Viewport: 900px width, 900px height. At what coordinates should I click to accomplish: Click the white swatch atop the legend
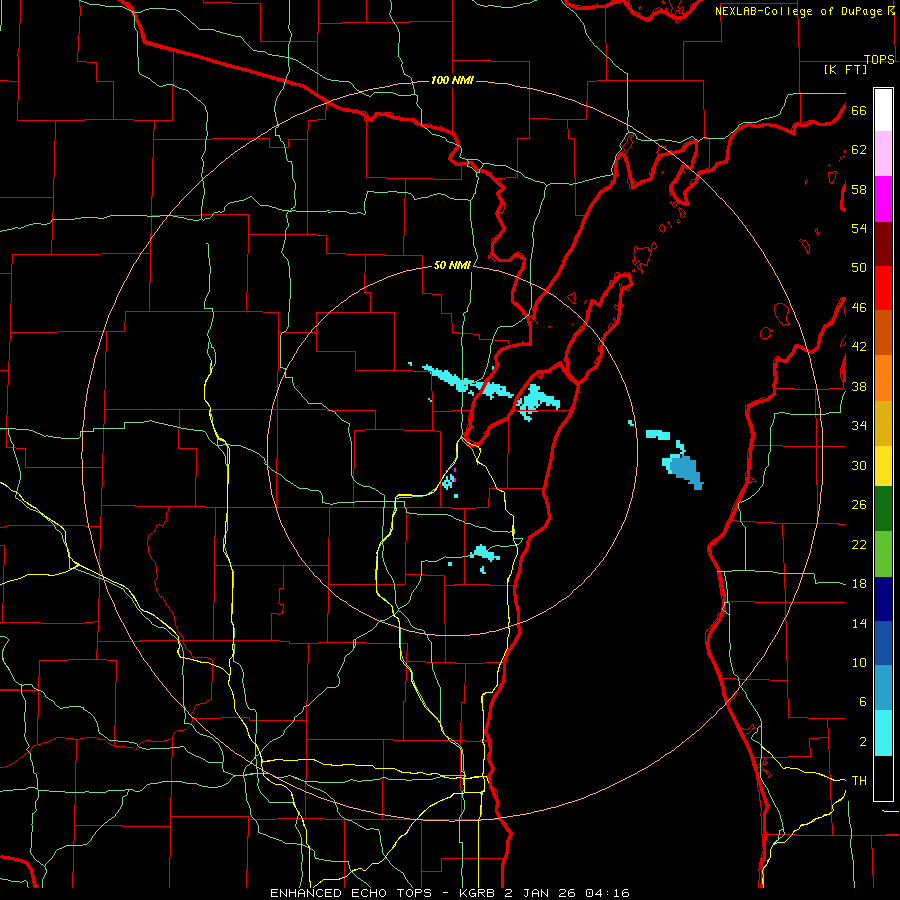point(883,110)
